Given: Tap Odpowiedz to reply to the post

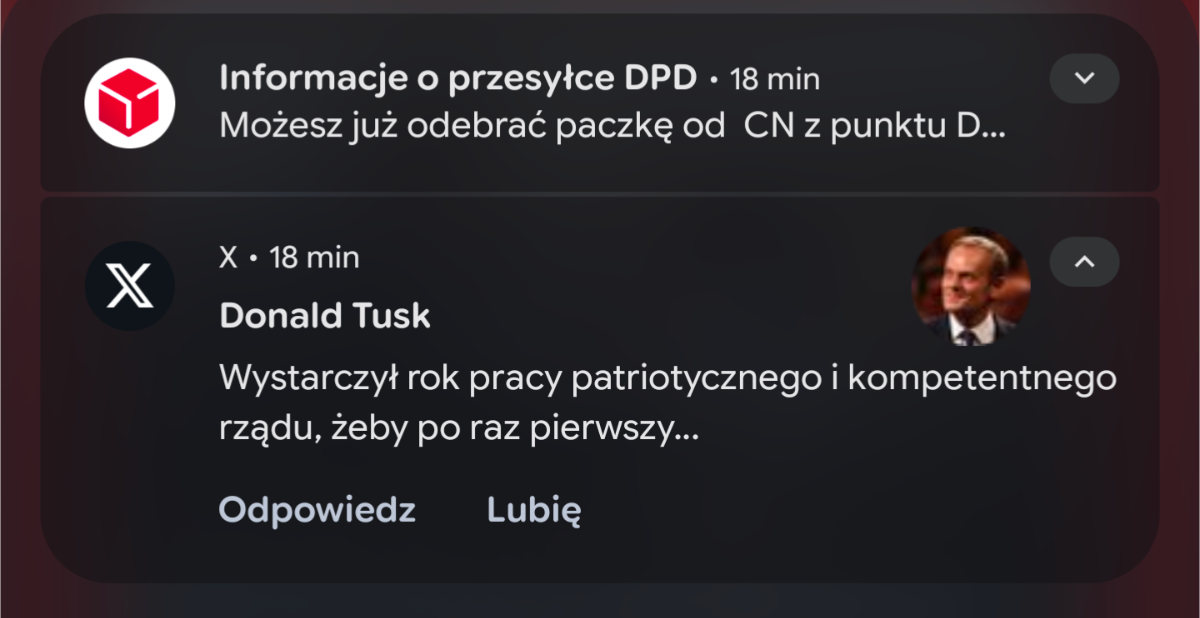Looking at the screenshot, I should coord(317,510).
